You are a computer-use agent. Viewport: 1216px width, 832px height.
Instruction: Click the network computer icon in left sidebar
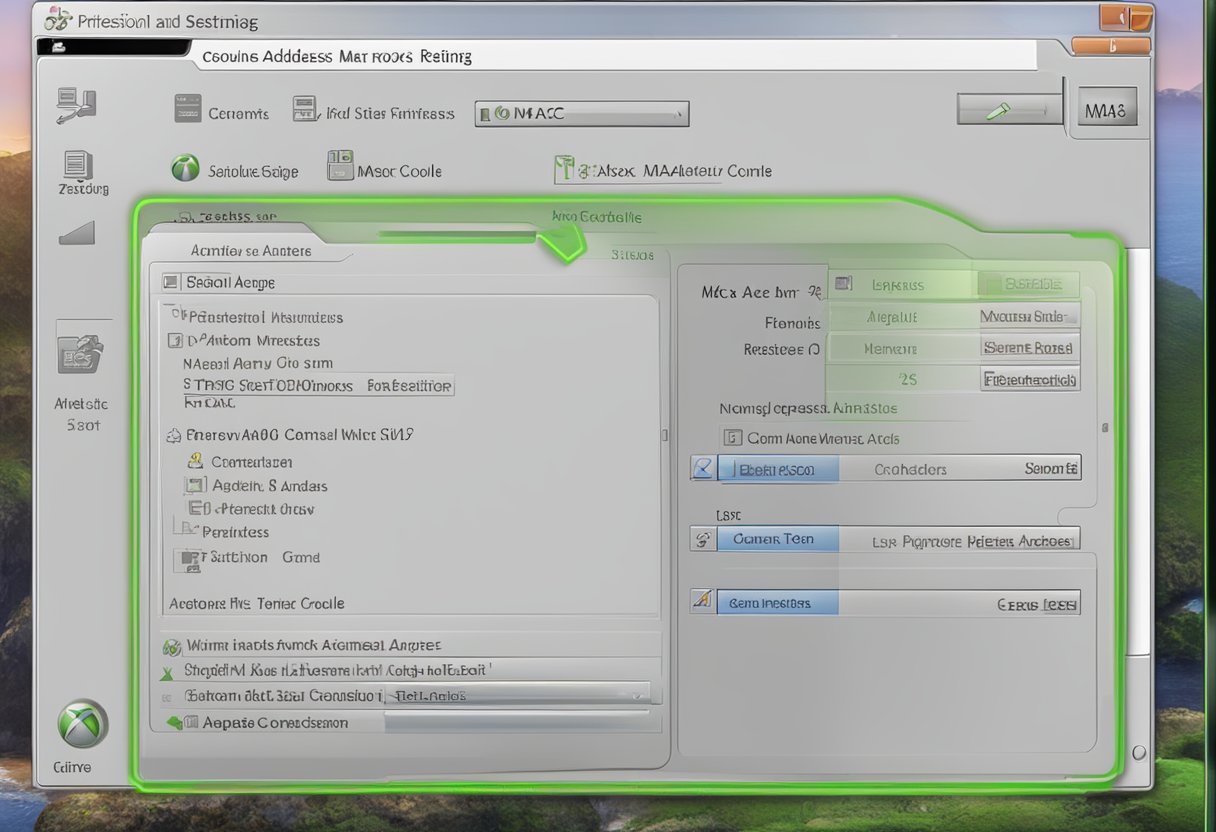point(75,105)
